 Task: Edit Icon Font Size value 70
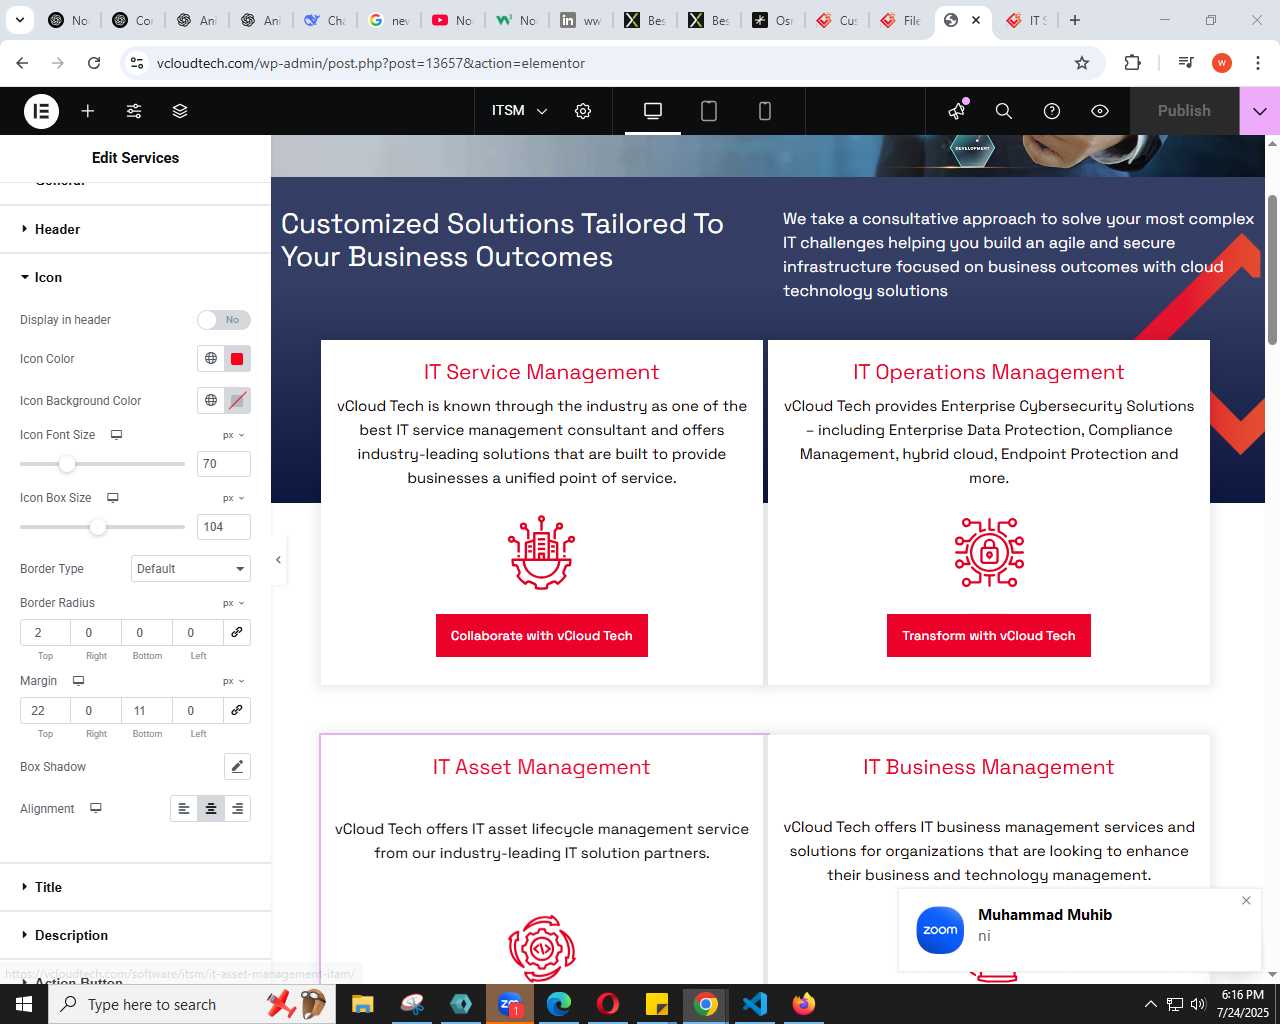point(223,464)
